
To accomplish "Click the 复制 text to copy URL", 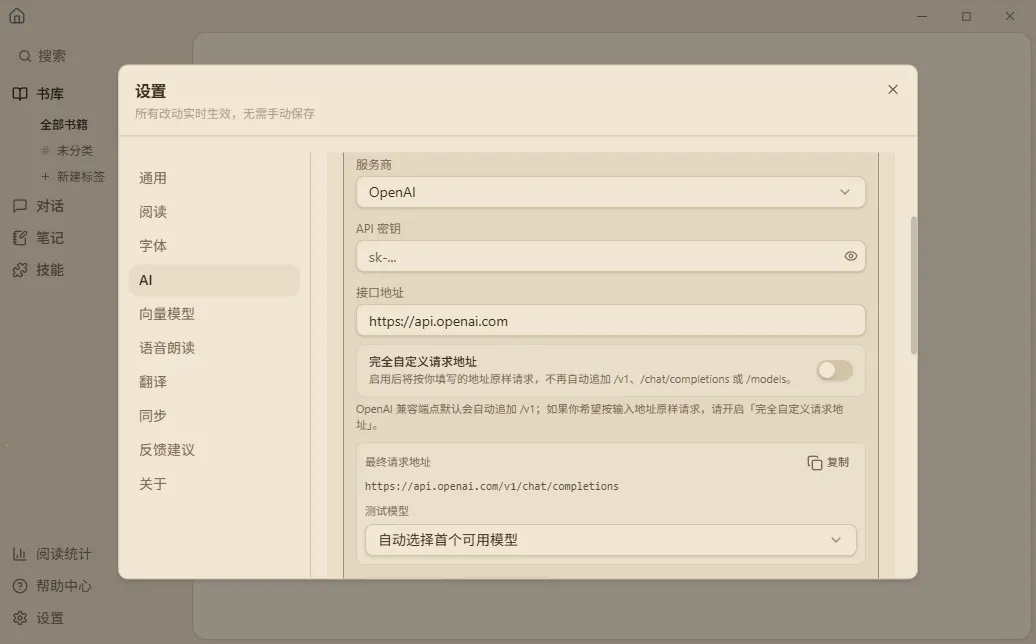I will click(838, 462).
